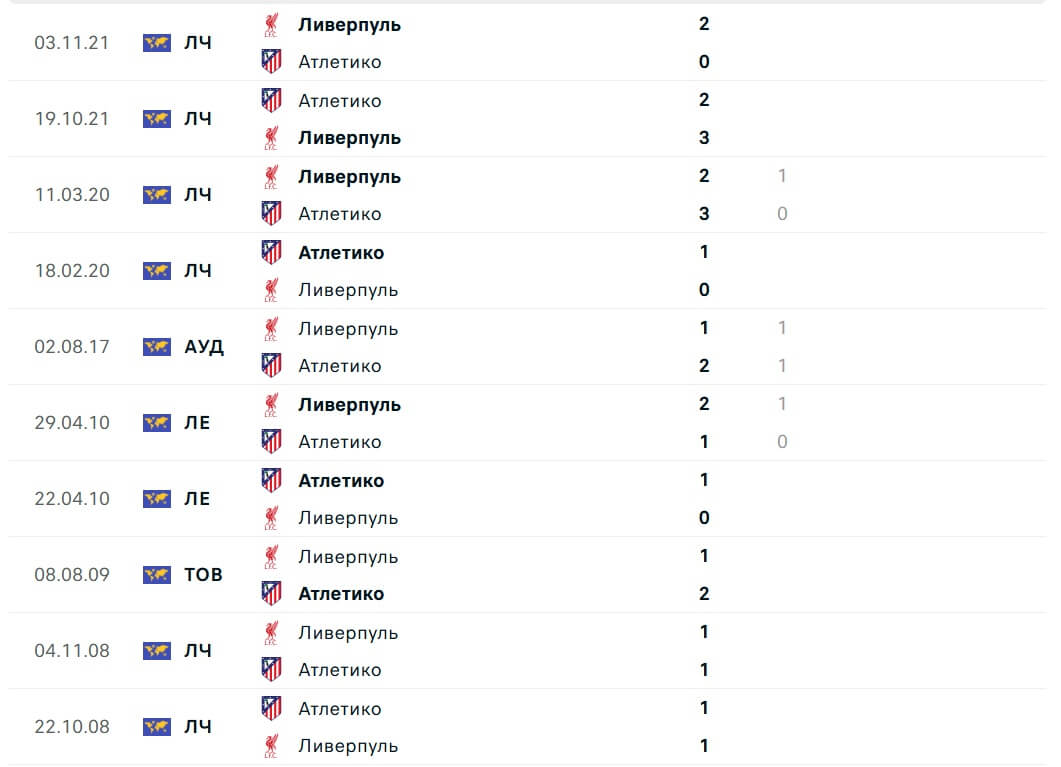This screenshot has width=1061, height=767.
Task: Click Liverpool crest in 29.04.10 match
Action: (x=271, y=405)
